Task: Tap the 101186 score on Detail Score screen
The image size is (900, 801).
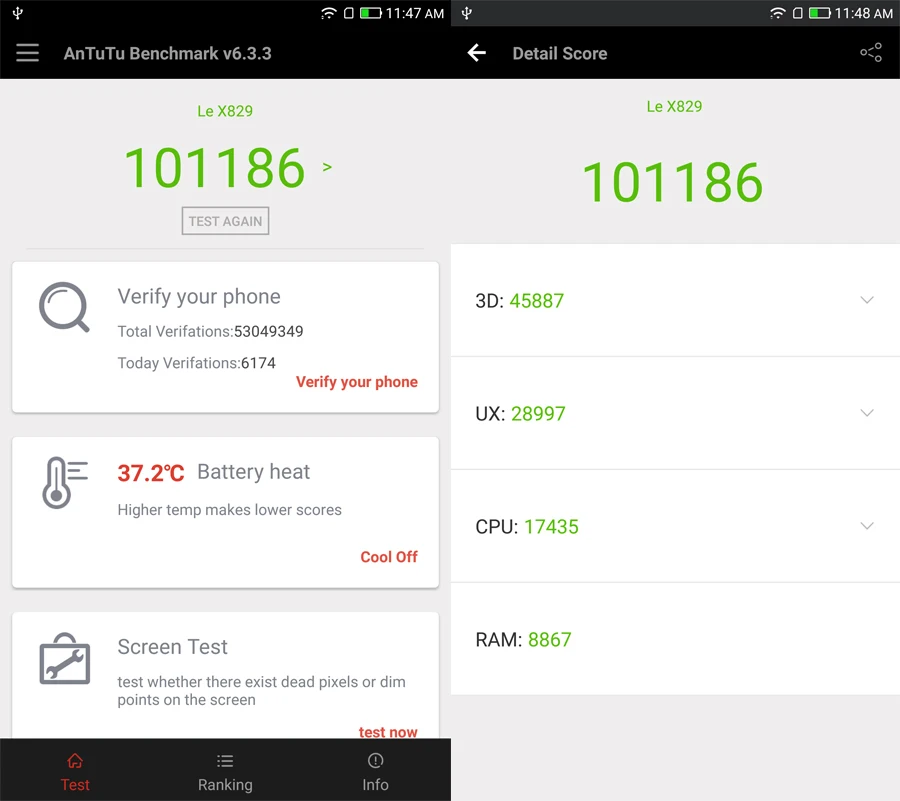Action: pos(672,182)
